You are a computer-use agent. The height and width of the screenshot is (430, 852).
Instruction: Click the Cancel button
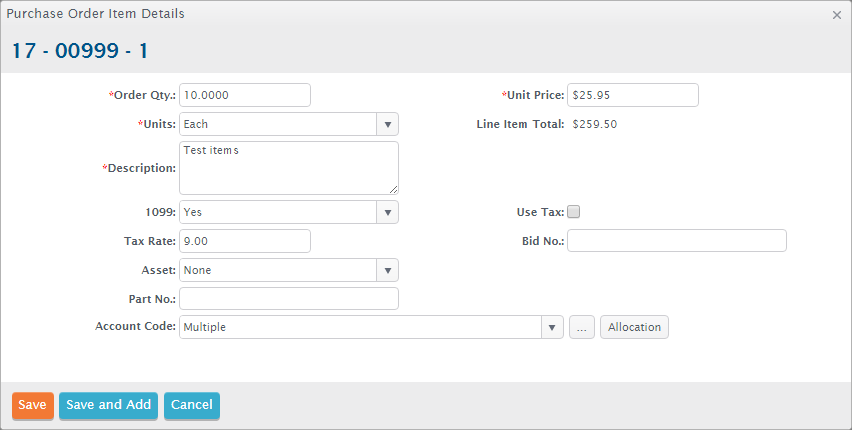191,405
